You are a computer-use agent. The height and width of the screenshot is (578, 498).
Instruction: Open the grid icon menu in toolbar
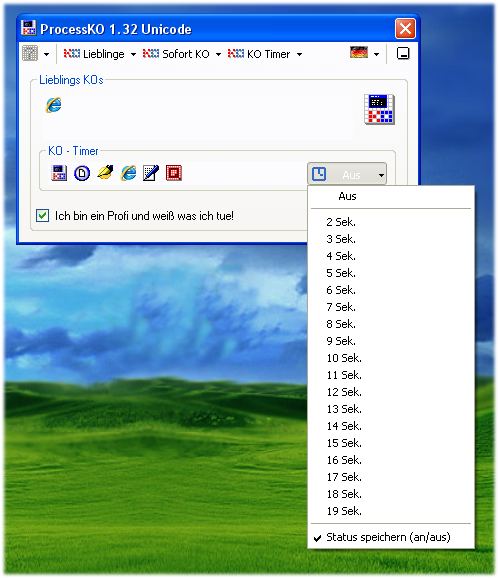(x=30, y=53)
